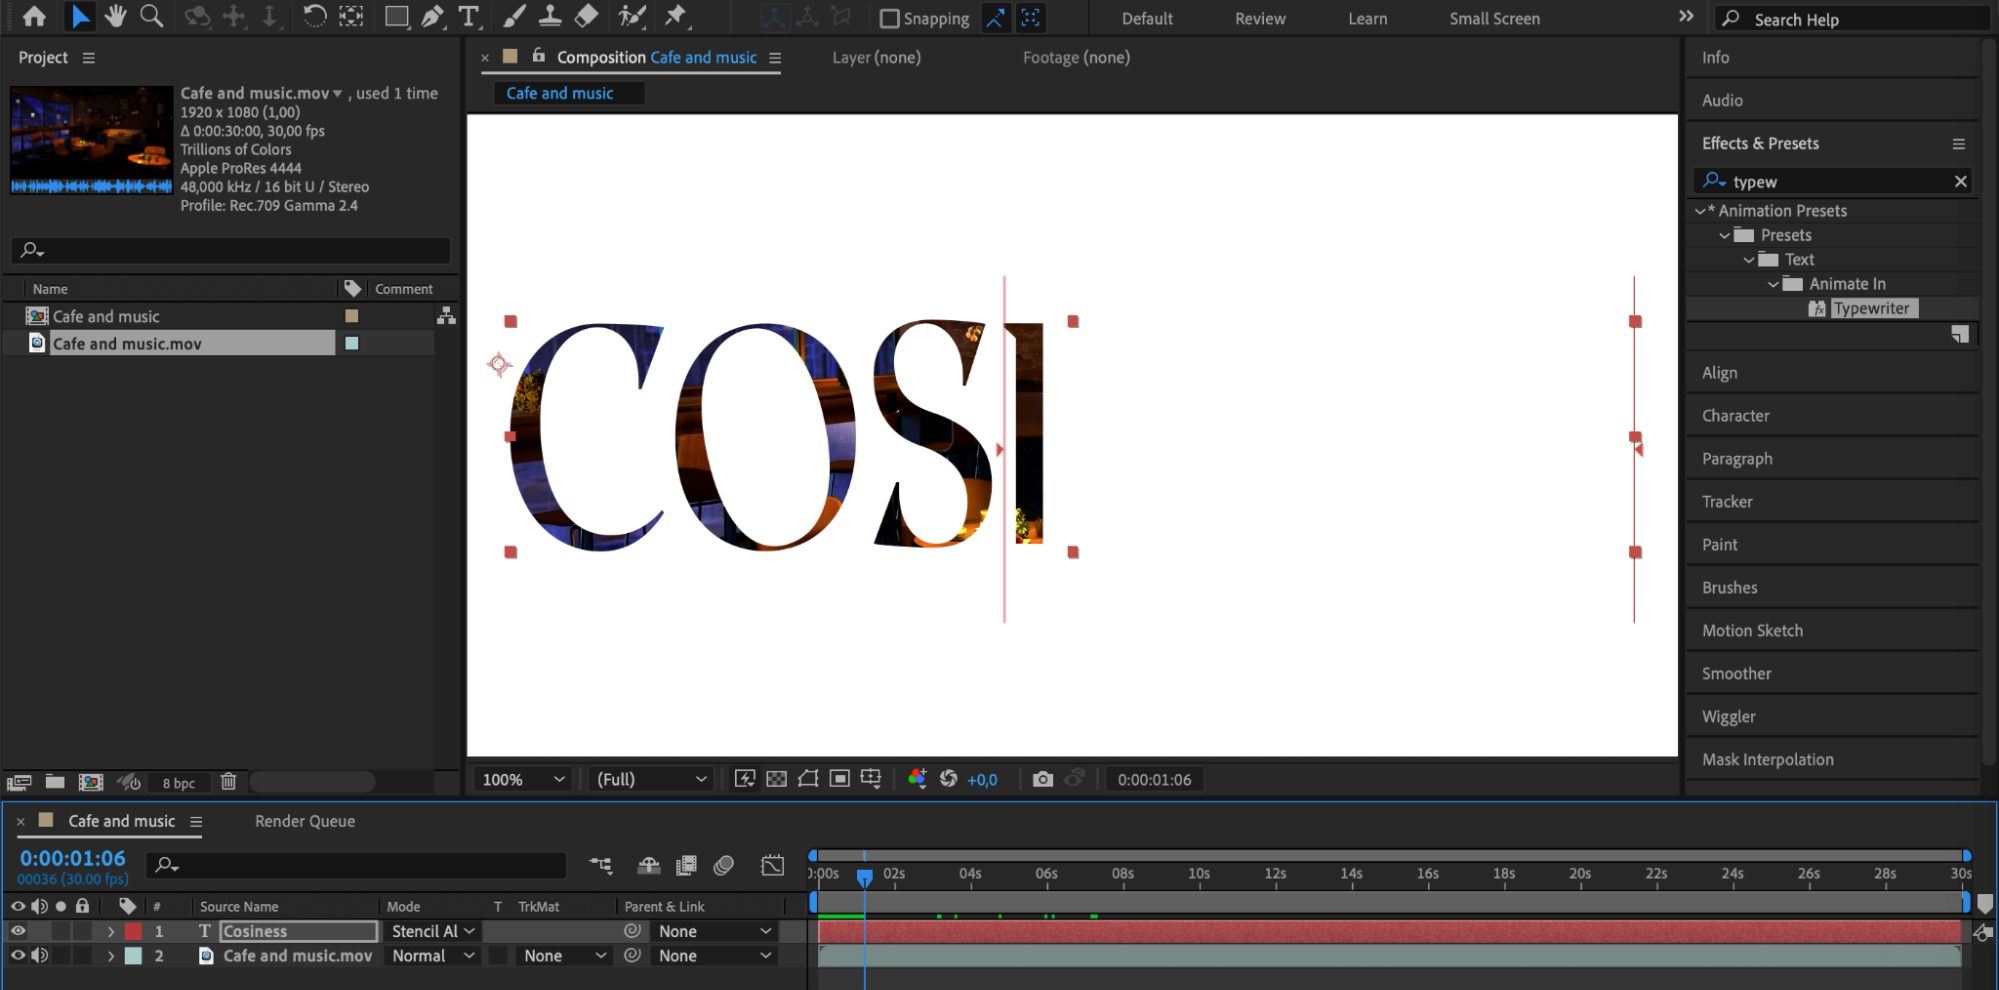Take snapshot with camera icon
Screen dimensions: 1999x990
click(1042, 779)
